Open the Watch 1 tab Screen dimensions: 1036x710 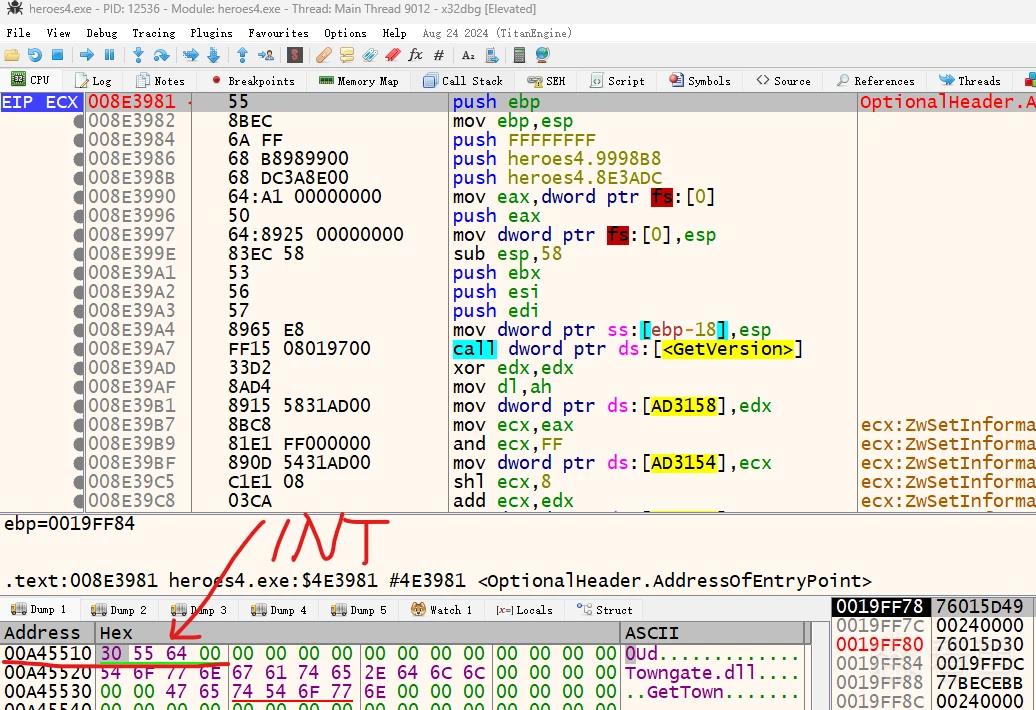441,610
